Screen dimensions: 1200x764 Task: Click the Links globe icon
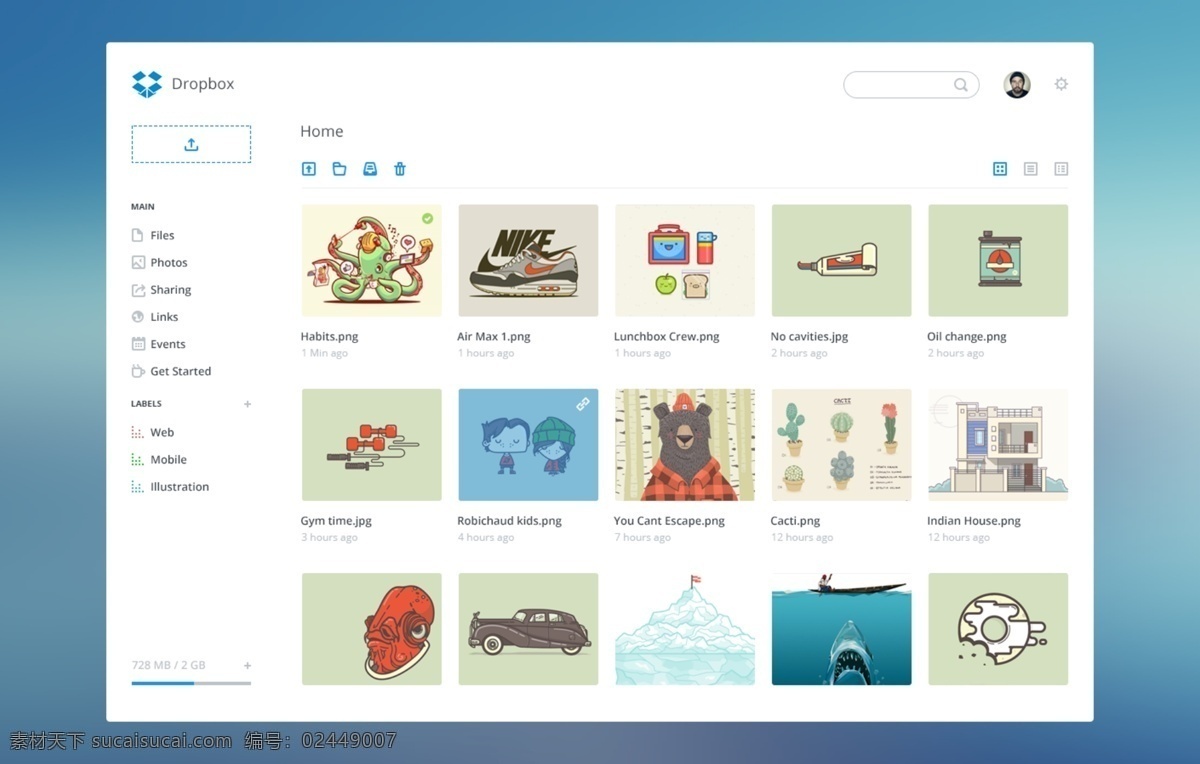click(138, 317)
